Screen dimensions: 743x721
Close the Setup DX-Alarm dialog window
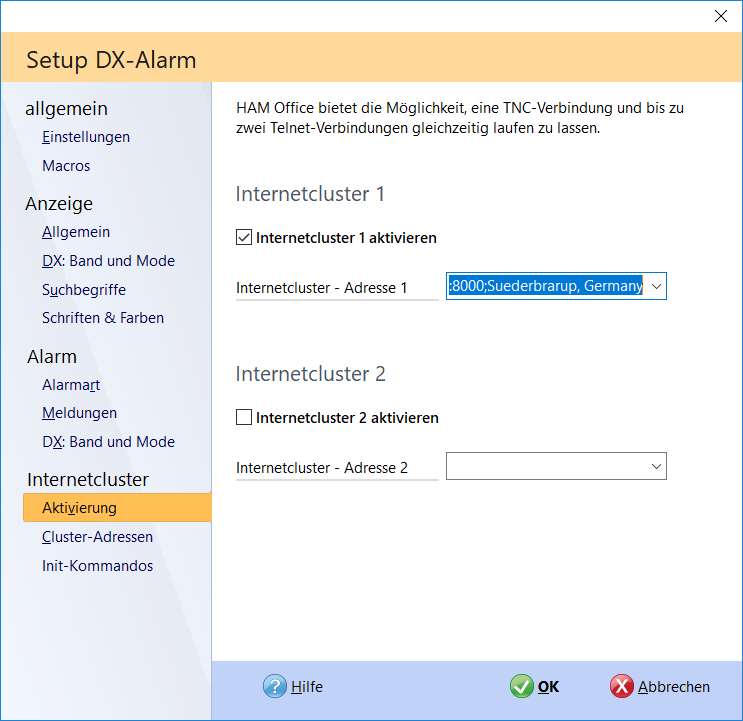coord(721,16)
